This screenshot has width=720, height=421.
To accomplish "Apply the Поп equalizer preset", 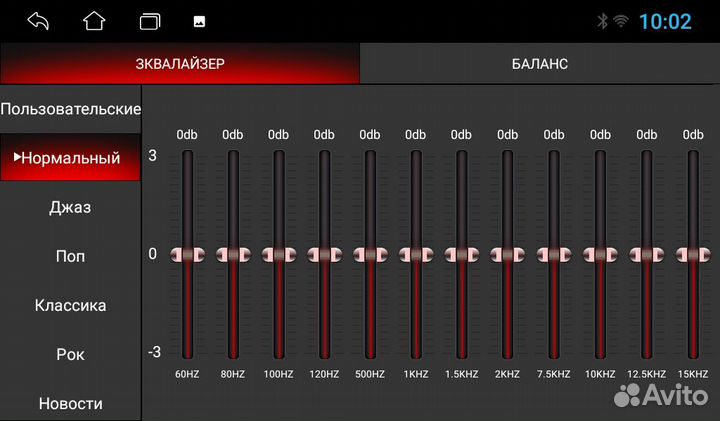I will (70, 256).
